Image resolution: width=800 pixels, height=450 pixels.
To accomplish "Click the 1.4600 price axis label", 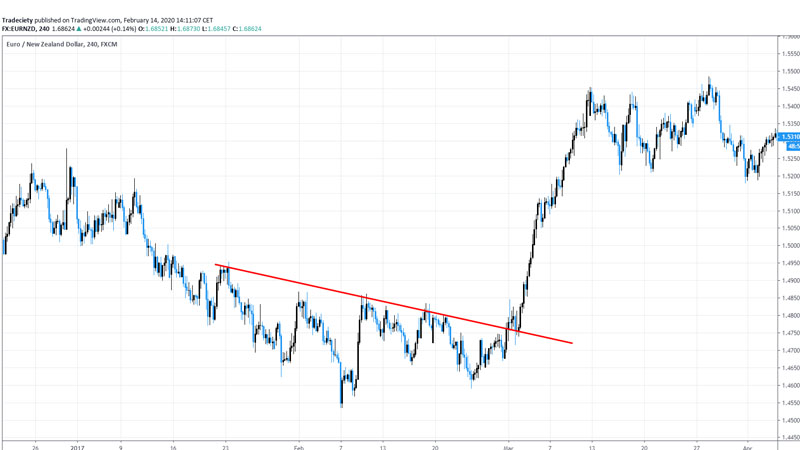I will (x=791, y=385).
